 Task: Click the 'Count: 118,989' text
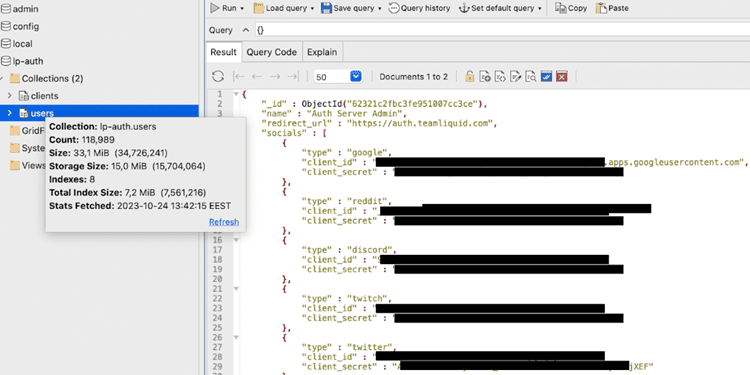(81, 140)
